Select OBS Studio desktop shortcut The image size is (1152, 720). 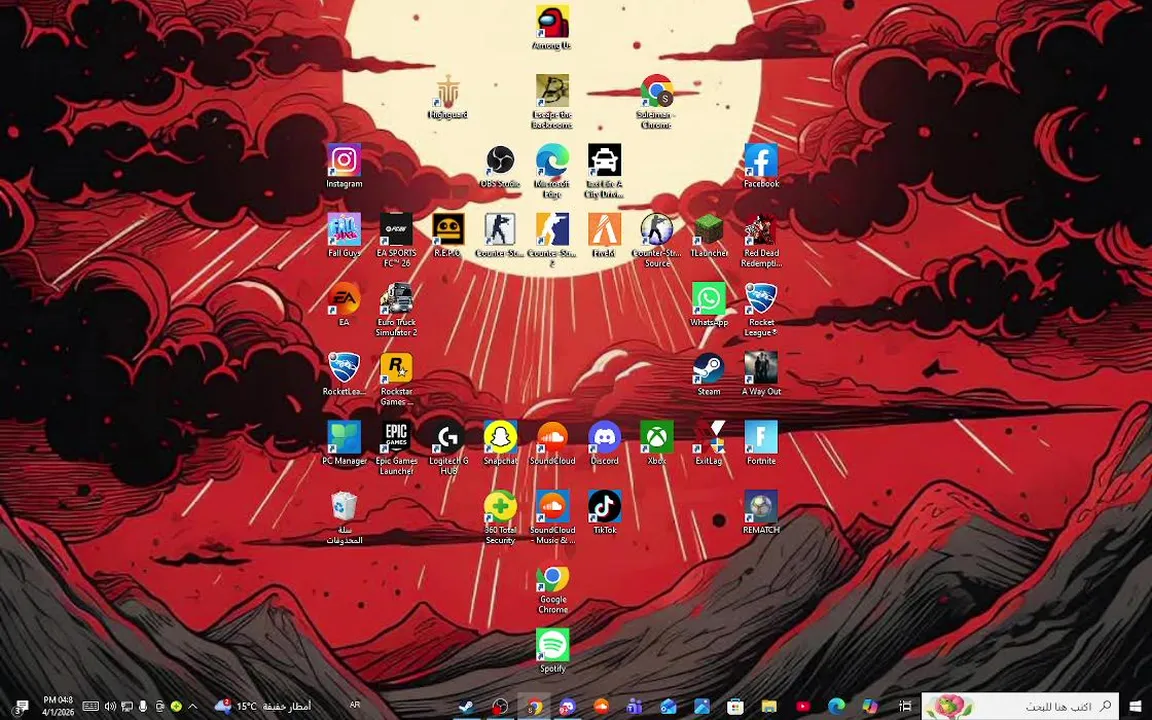pos(500,166)
